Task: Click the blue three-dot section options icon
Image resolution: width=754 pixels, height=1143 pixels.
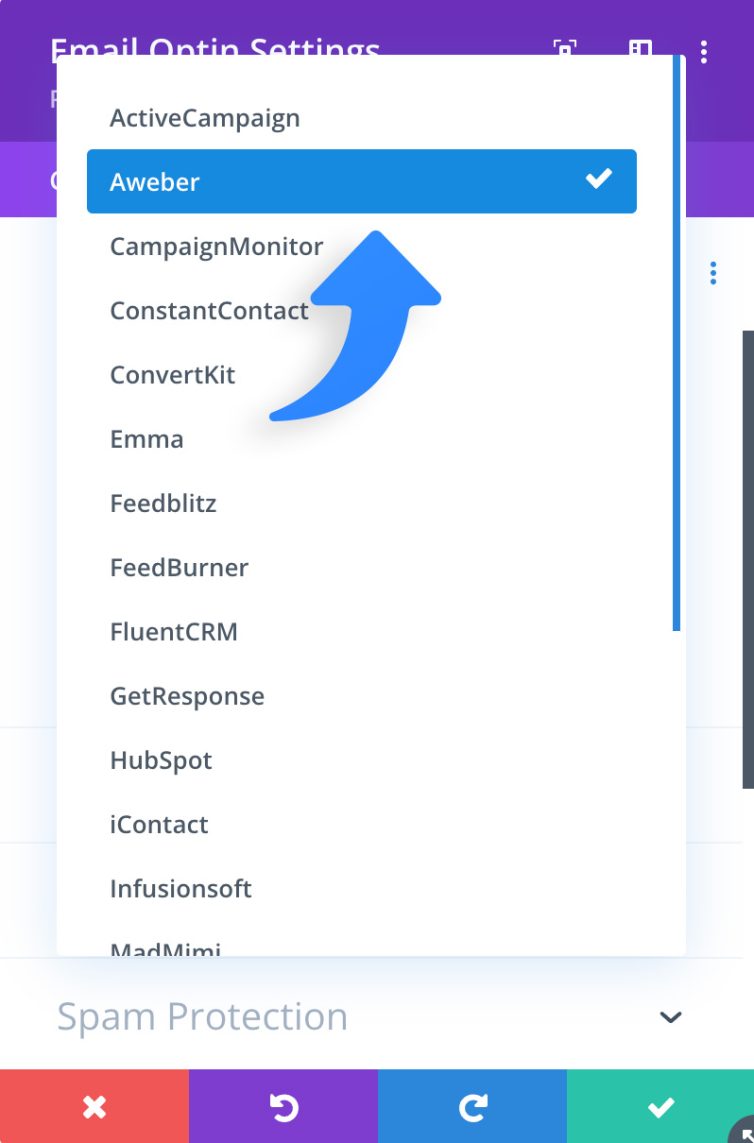Action: pyautogui.click(x=713, y=273)
